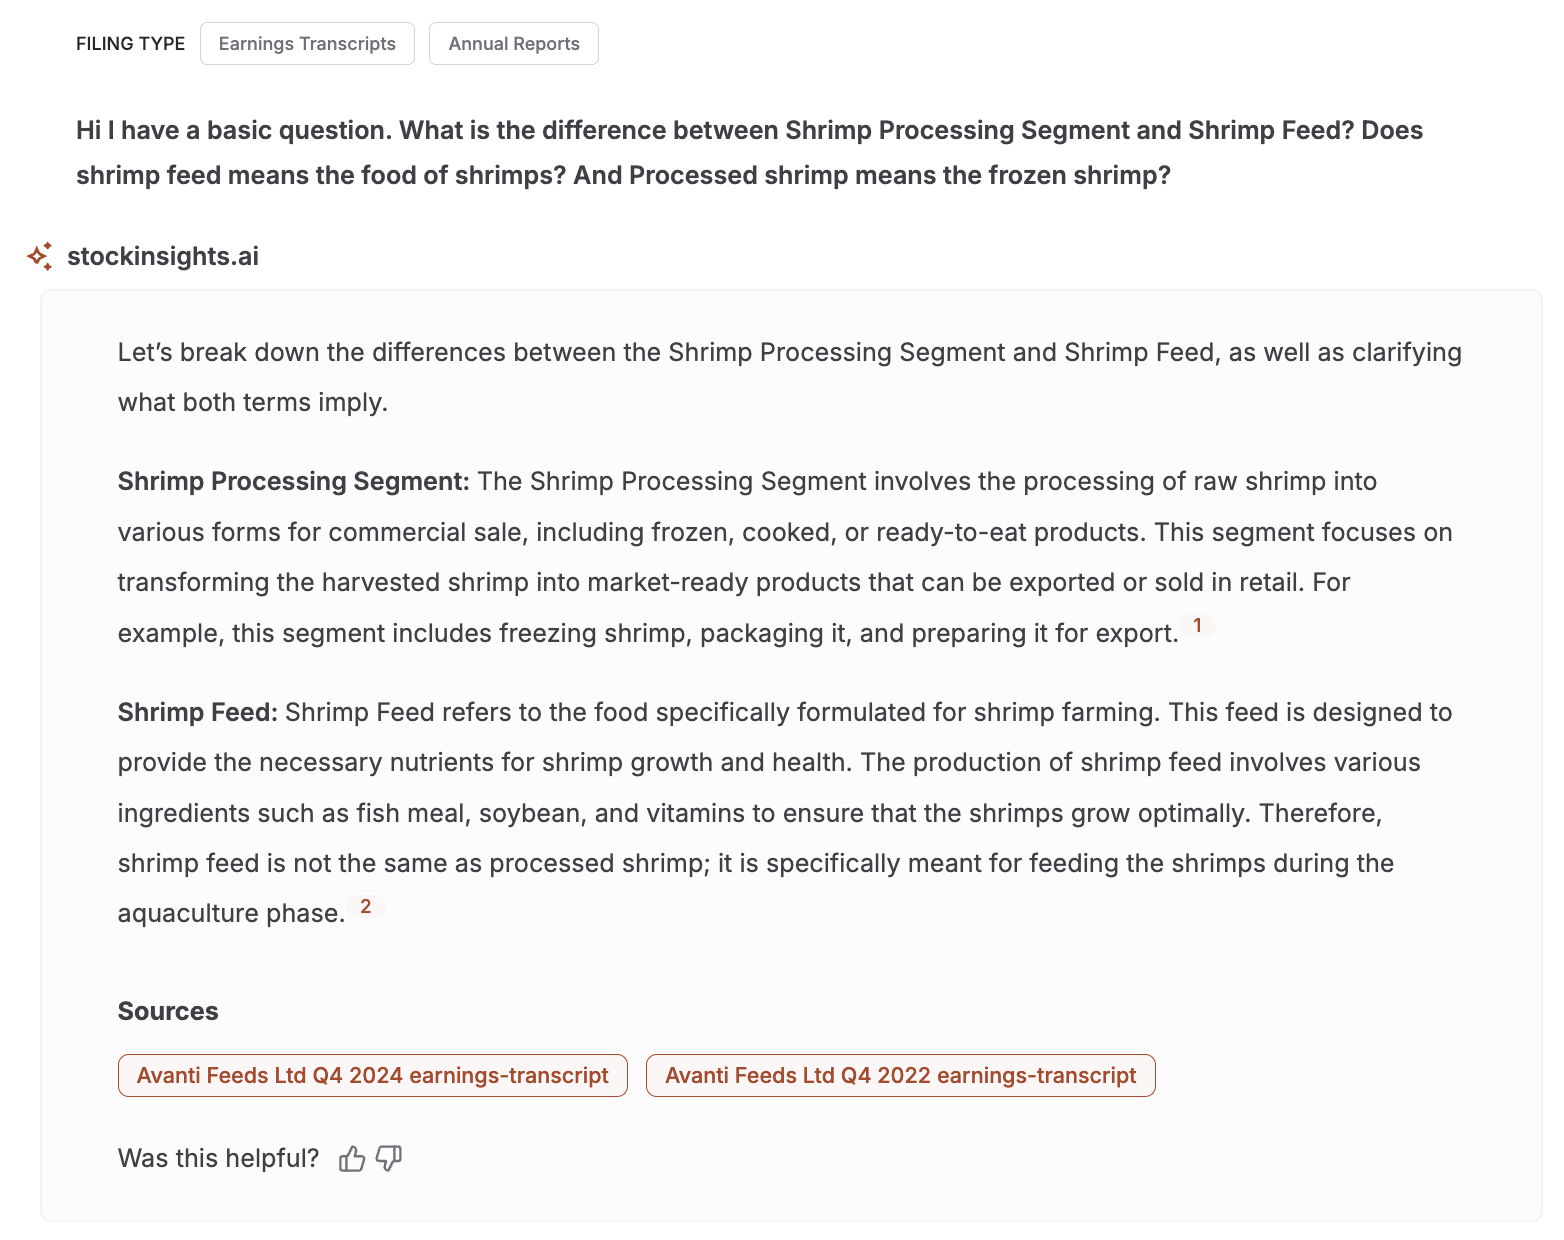Screen dimensions: 1564x1240
Task: Click the bold "Shrimp Processing Segment:" heading
Action: click(x=294, y=482)
